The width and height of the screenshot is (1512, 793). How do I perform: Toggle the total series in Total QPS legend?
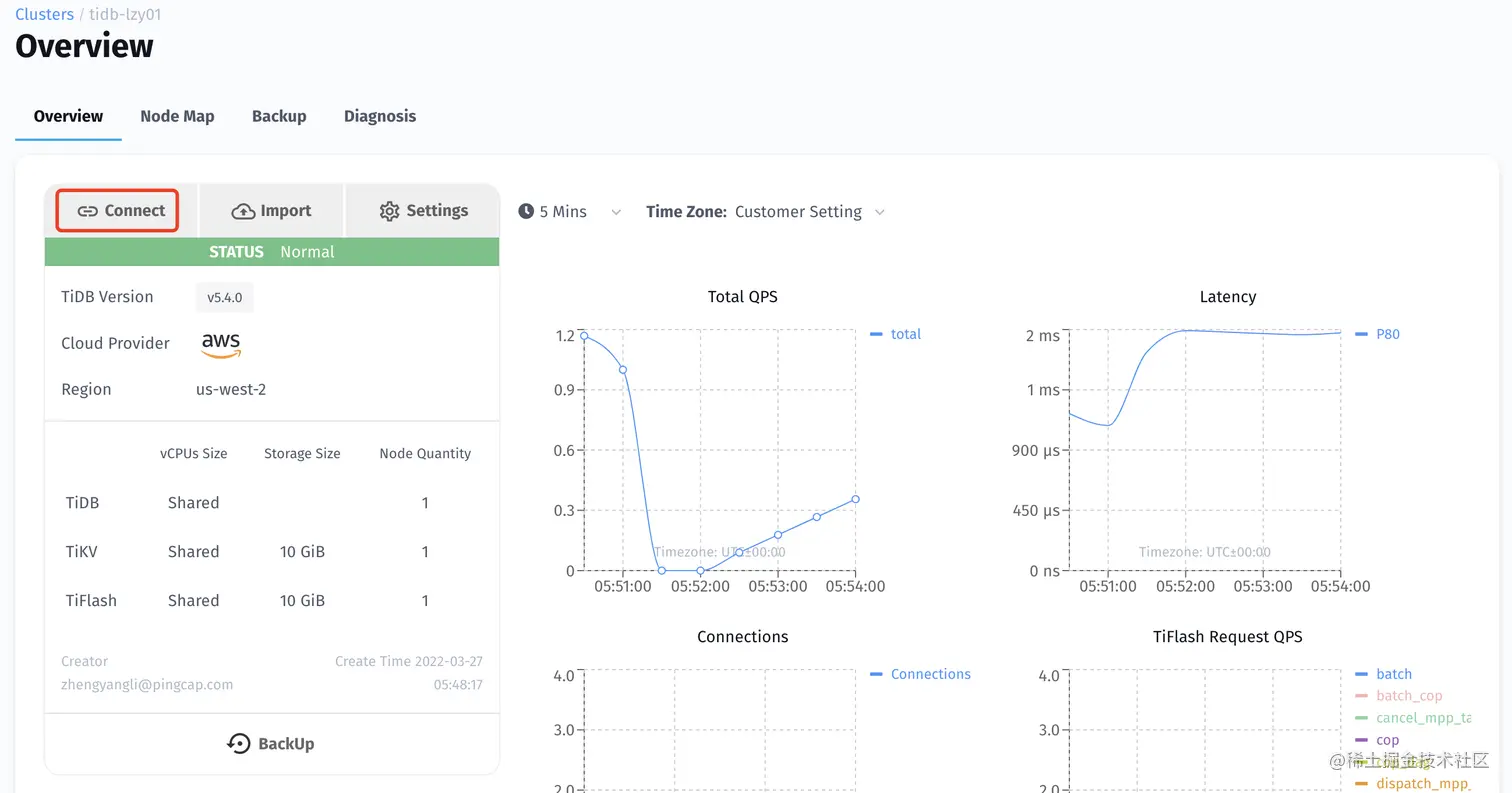[896, 334]
